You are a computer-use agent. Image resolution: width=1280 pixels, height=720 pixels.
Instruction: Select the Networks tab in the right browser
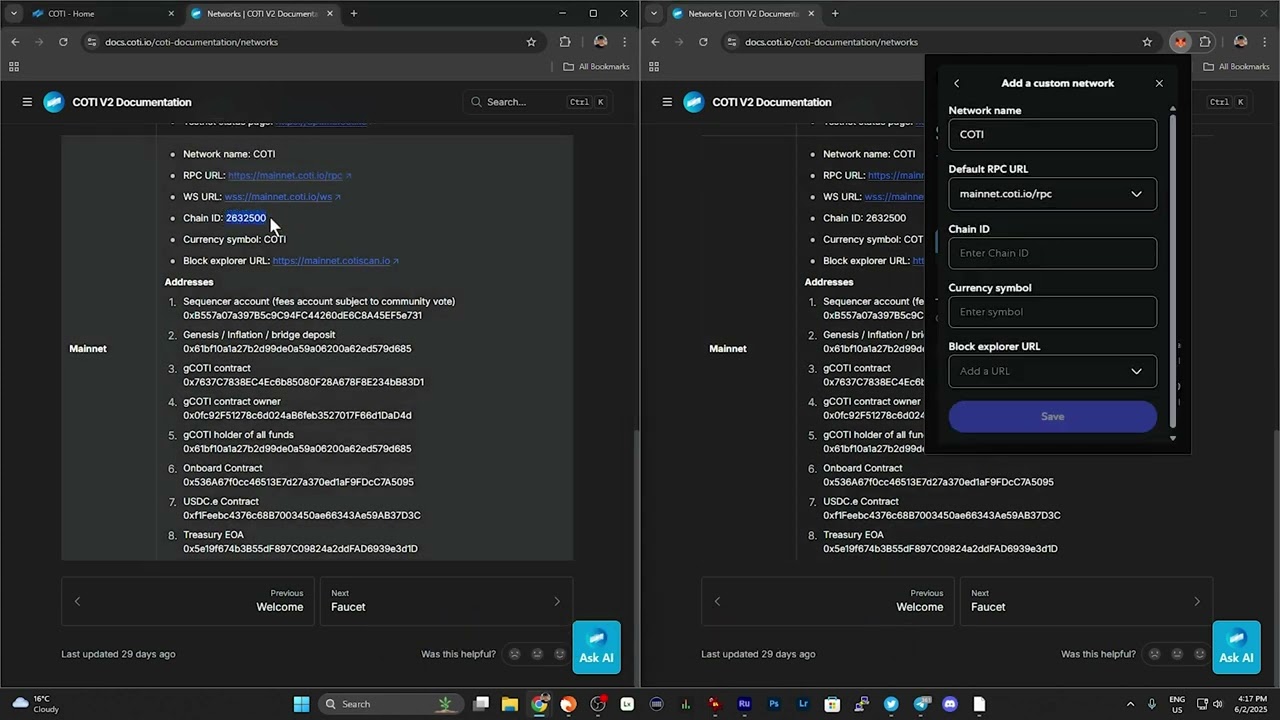(743, 14)
